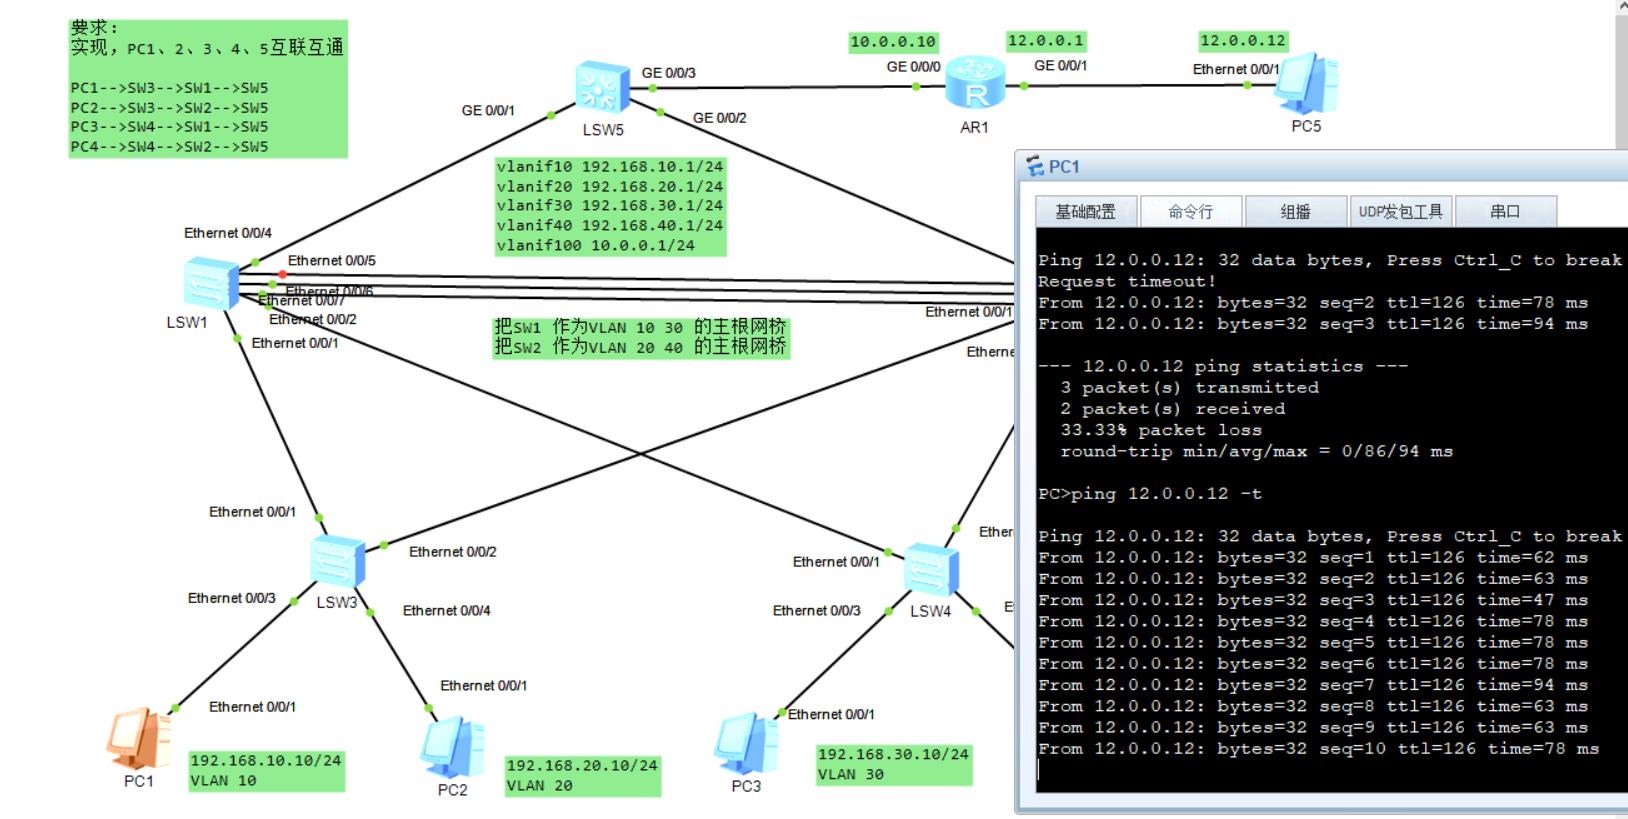1628x819 pixels.
Task: Select the LSW3 switch icon
Action: pos(337,561)
